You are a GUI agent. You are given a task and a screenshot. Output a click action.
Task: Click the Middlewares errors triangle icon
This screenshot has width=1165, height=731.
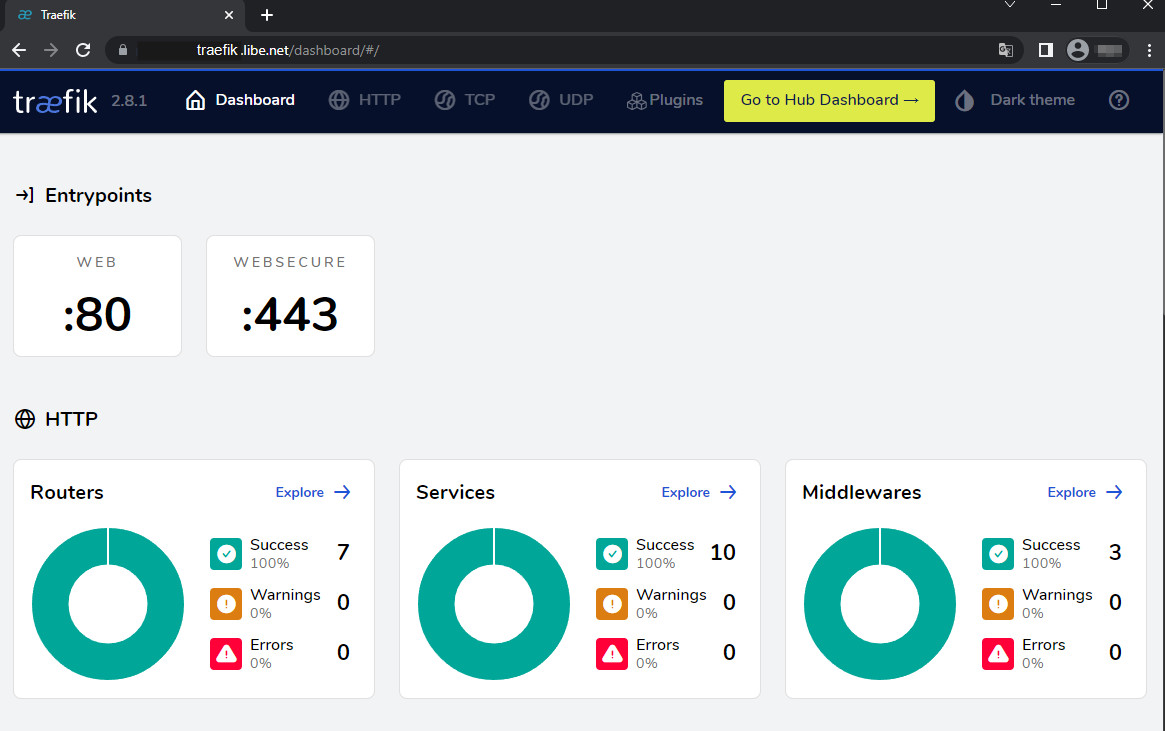pyautogui.click(x=998, y=654)
